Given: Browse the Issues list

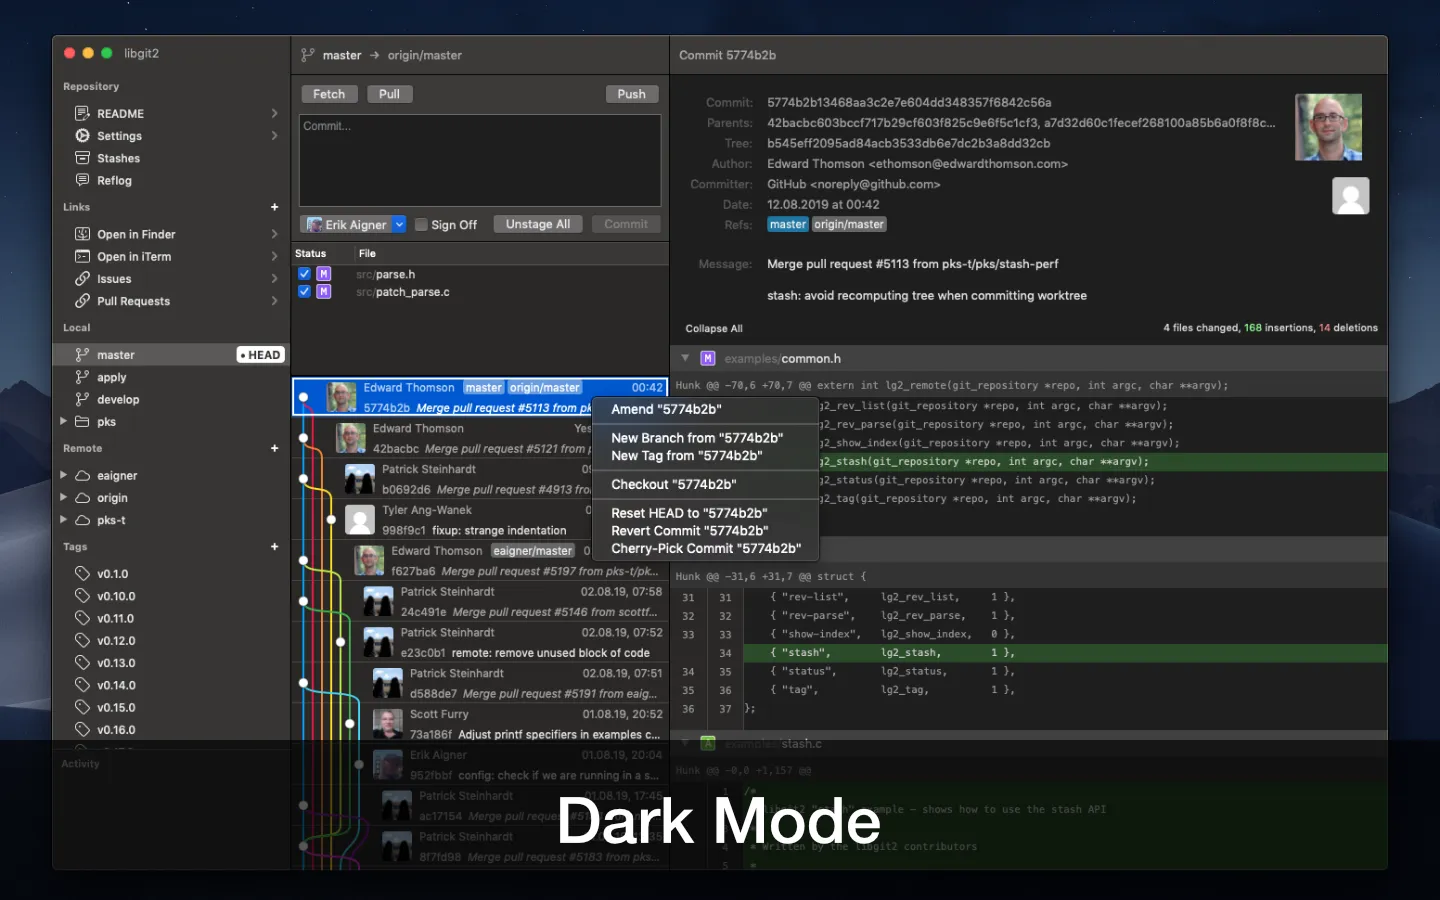Looking at the screenshot, I should tap(112, 278).
